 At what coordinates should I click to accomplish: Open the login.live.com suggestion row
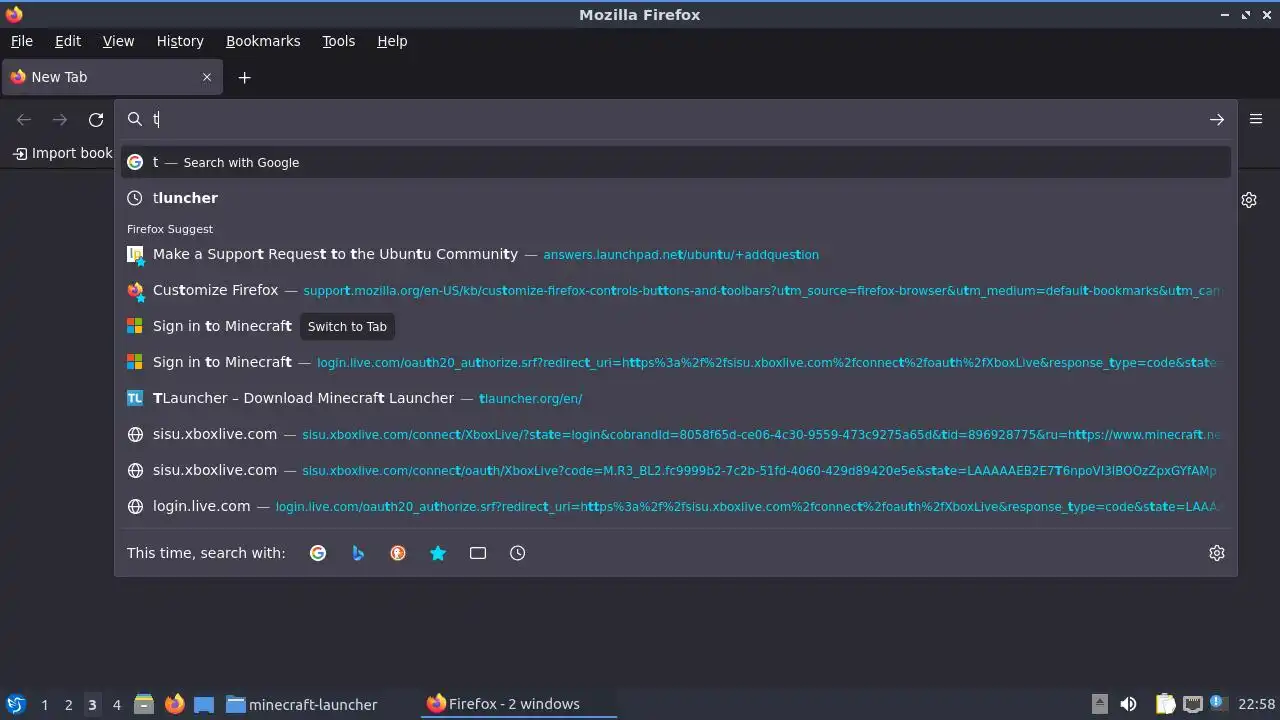[x=676, y=506]
